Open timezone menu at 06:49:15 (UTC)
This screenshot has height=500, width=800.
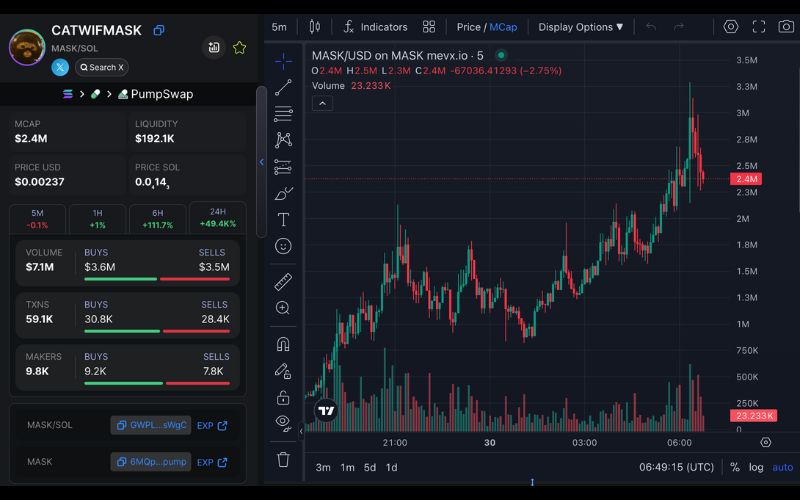(x=677, y=467)
